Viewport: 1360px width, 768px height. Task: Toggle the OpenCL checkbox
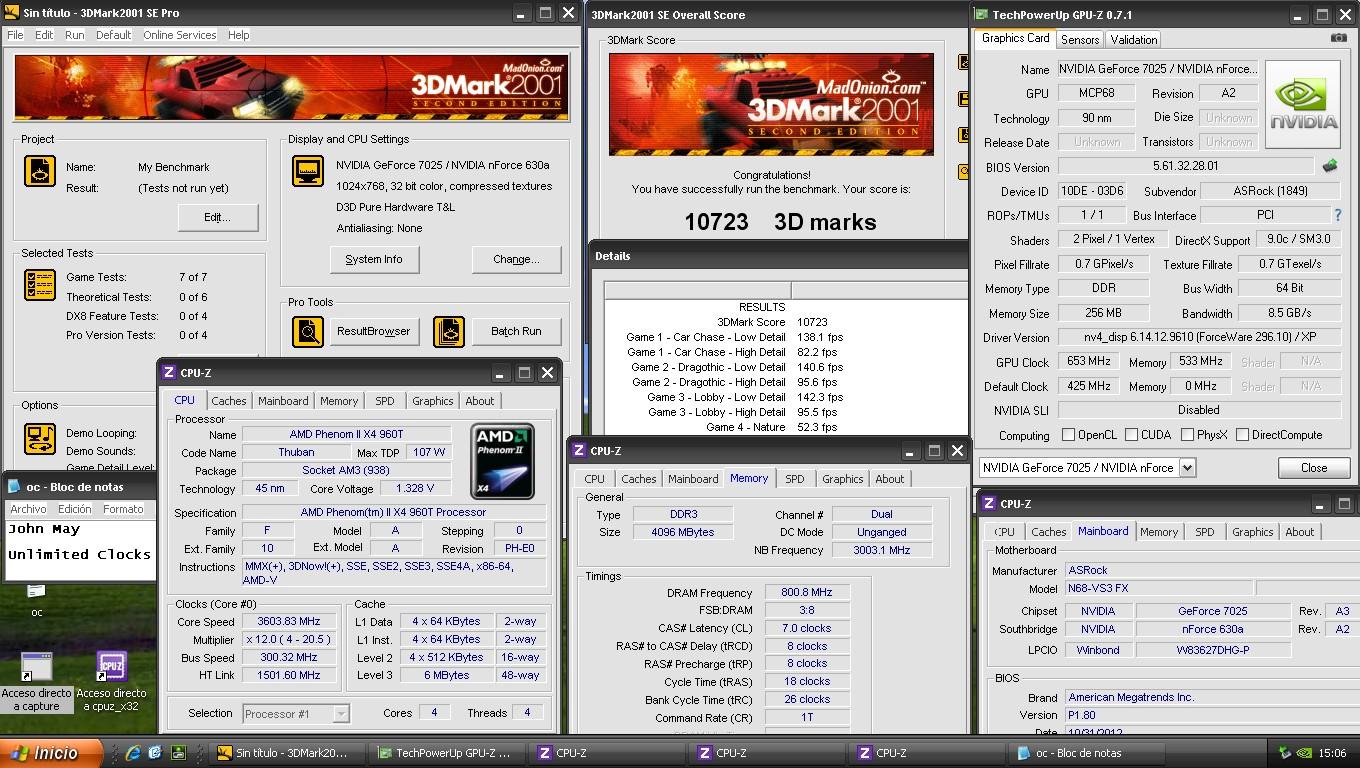1068,435
